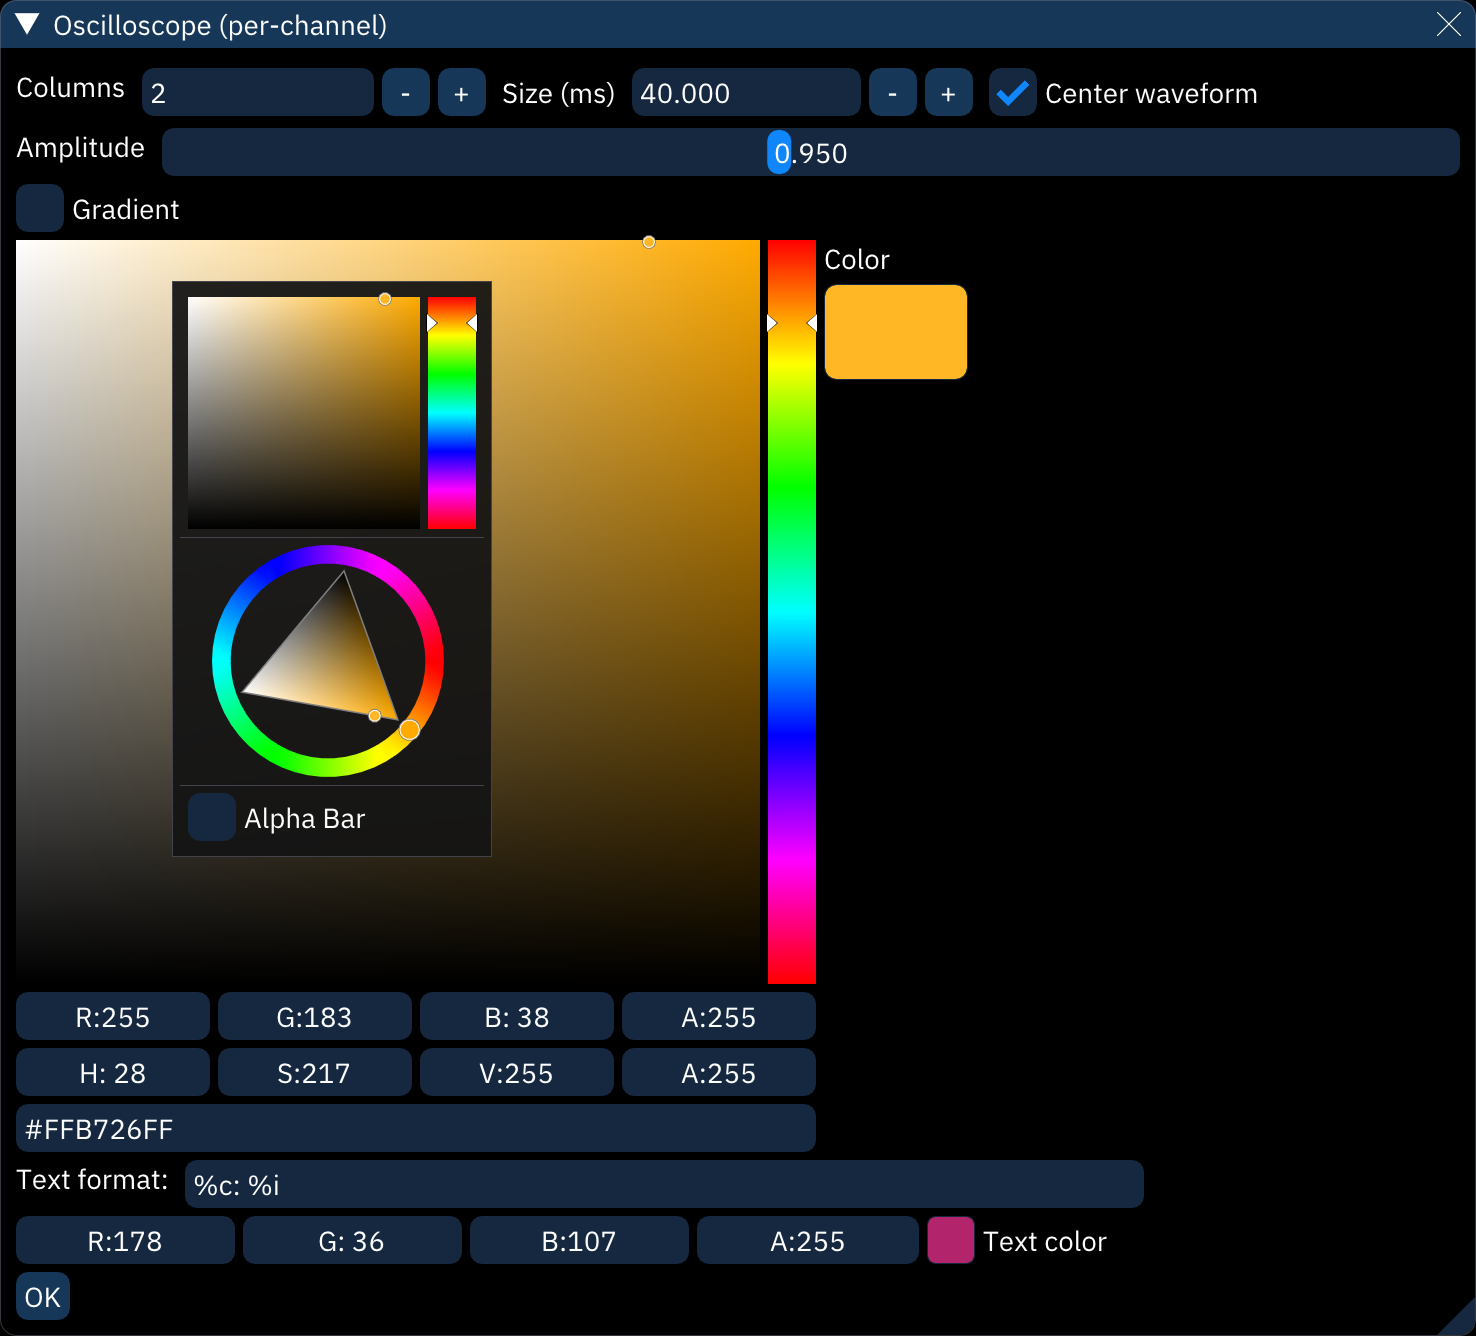This screenshot has height=1336, width=1476.
Task: Increase Size (ms) with the plus button
Action: point(949,93)
